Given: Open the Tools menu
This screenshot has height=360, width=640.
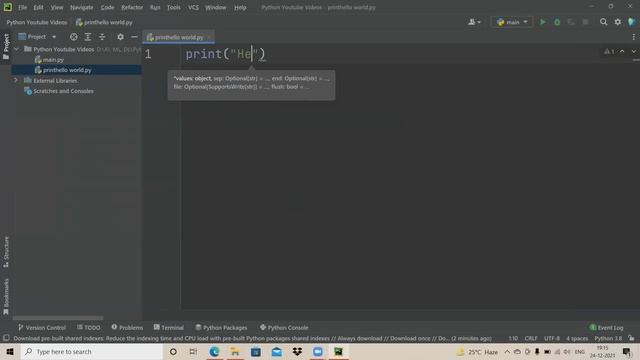Looking at the screenshot, I should (x=173, y=7).
